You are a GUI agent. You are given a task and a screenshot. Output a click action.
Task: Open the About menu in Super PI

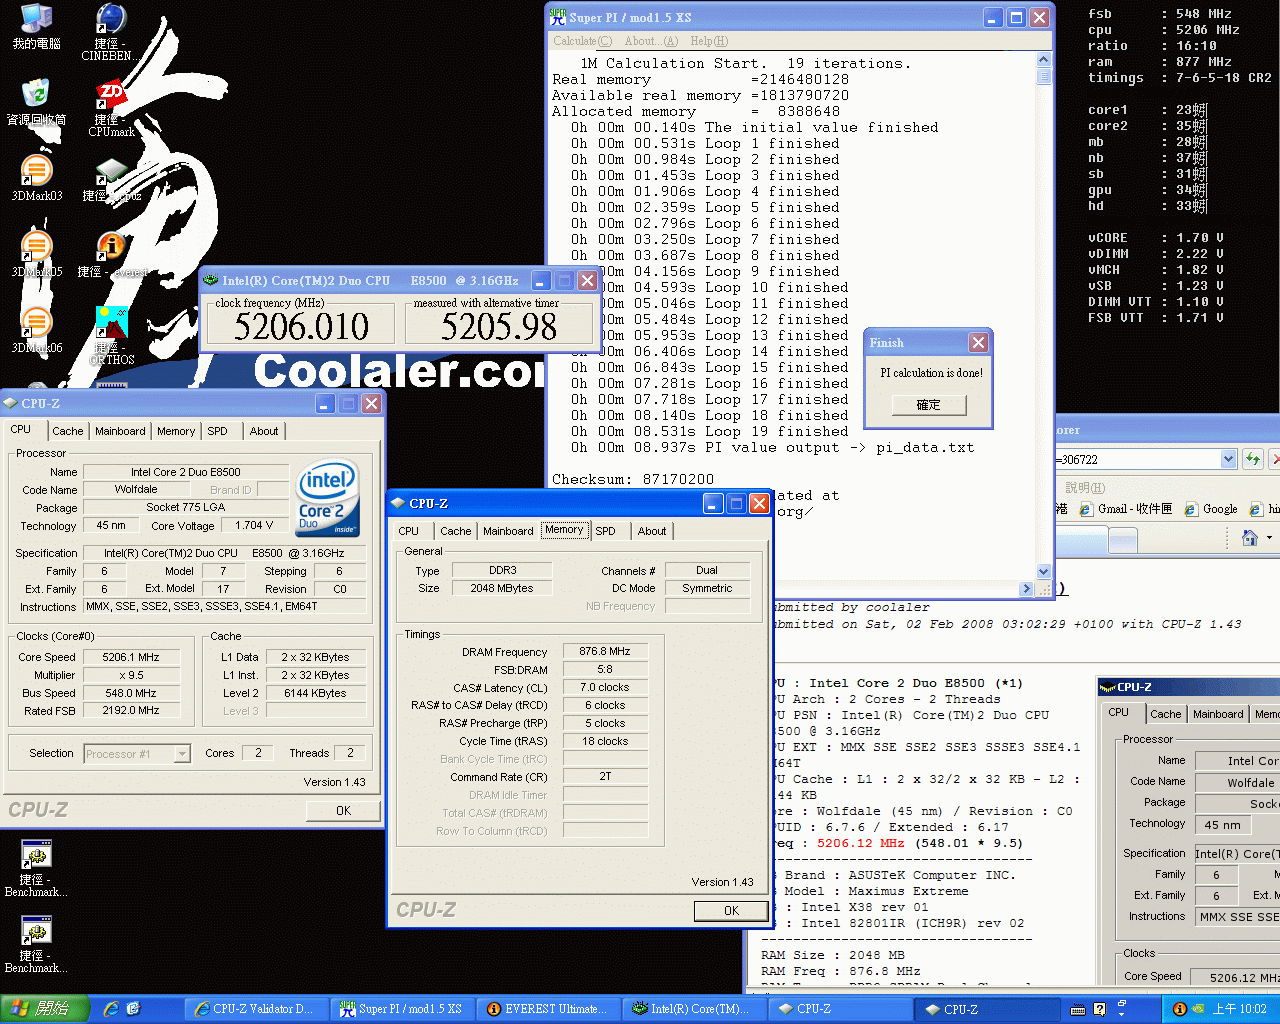point(651,41)
